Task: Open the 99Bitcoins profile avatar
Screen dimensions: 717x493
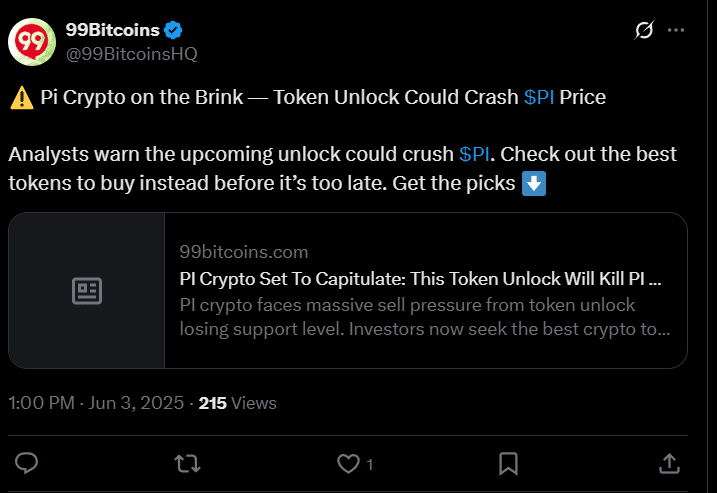Action: pyautogui.click(x=32, y=42)
